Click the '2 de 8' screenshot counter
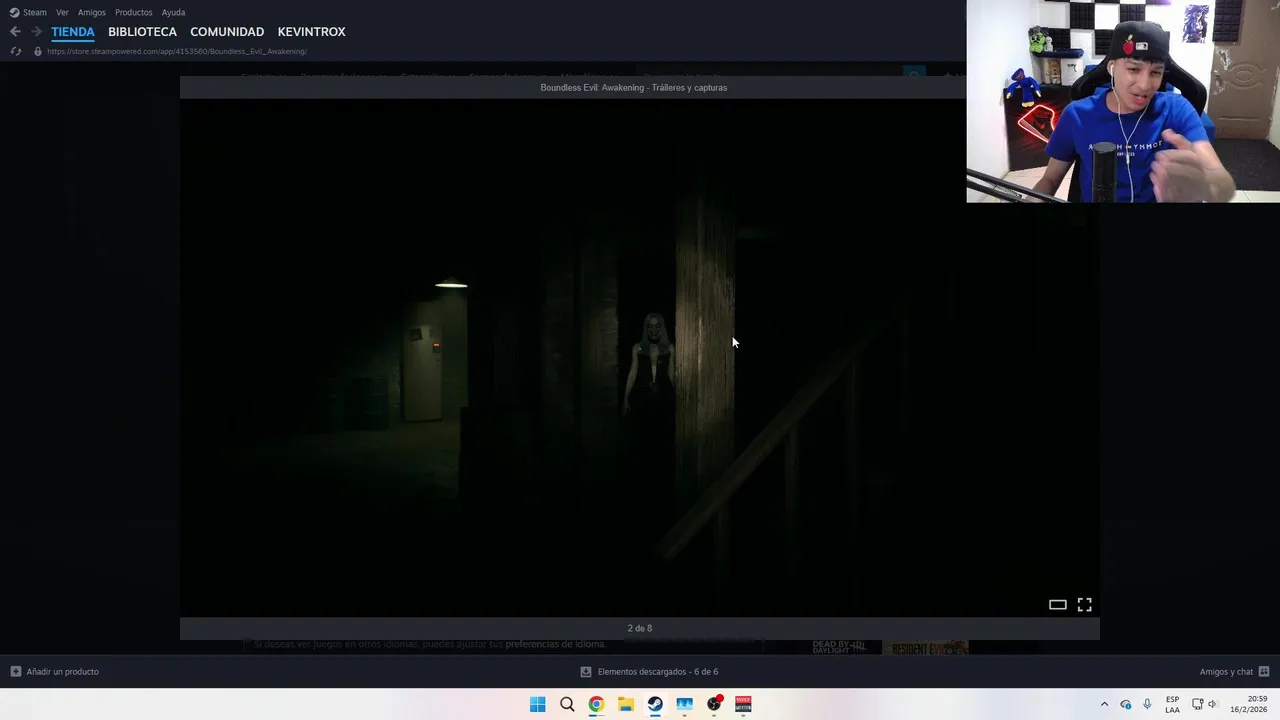1280x720 pixels. 640,628
